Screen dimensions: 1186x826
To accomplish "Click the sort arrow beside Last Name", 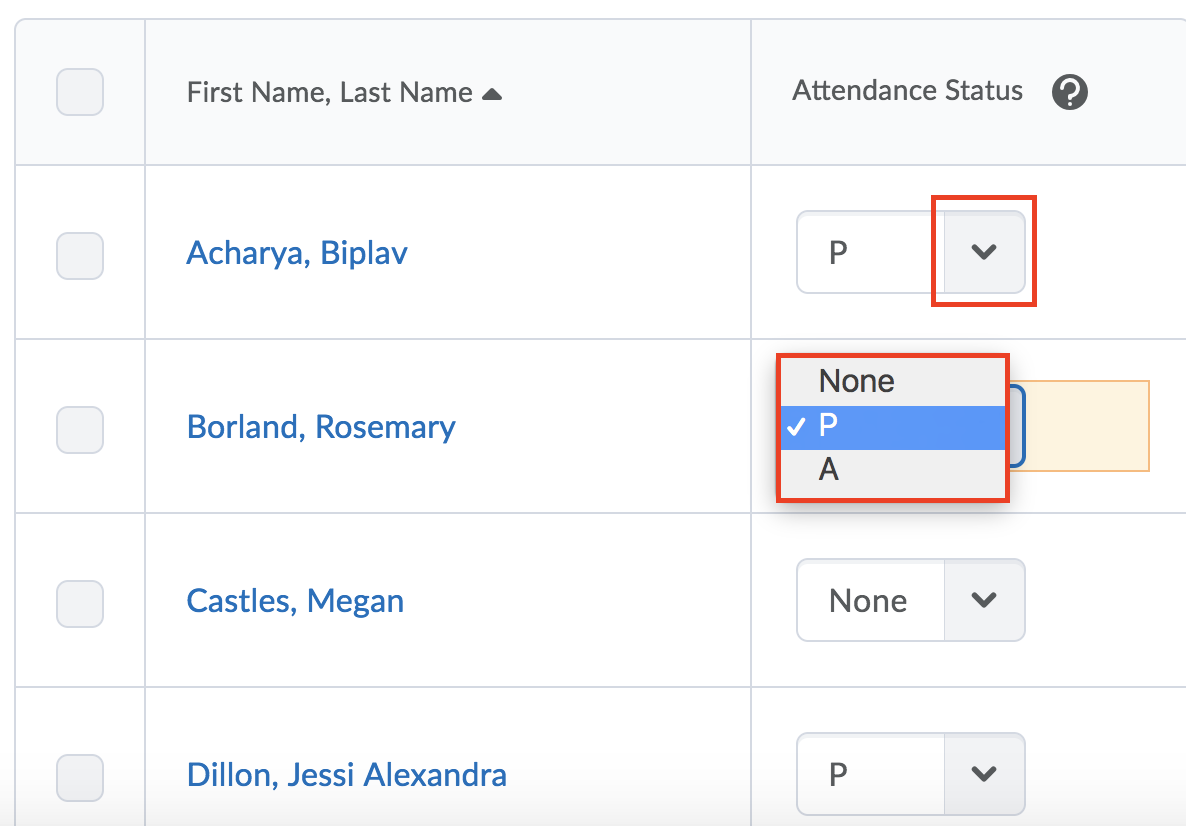I will pyautogui.click(x=492, y=94).
